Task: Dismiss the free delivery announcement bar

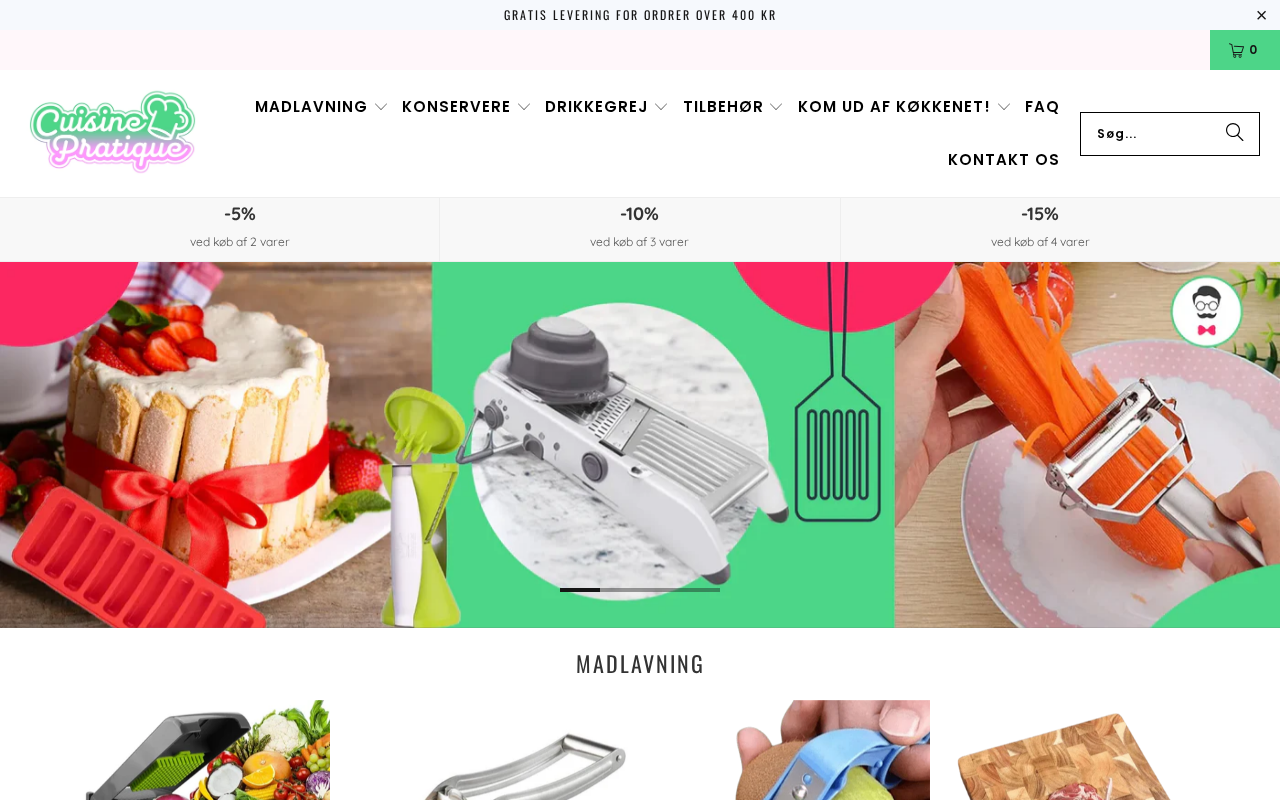Action: (x=1262, y=15)
